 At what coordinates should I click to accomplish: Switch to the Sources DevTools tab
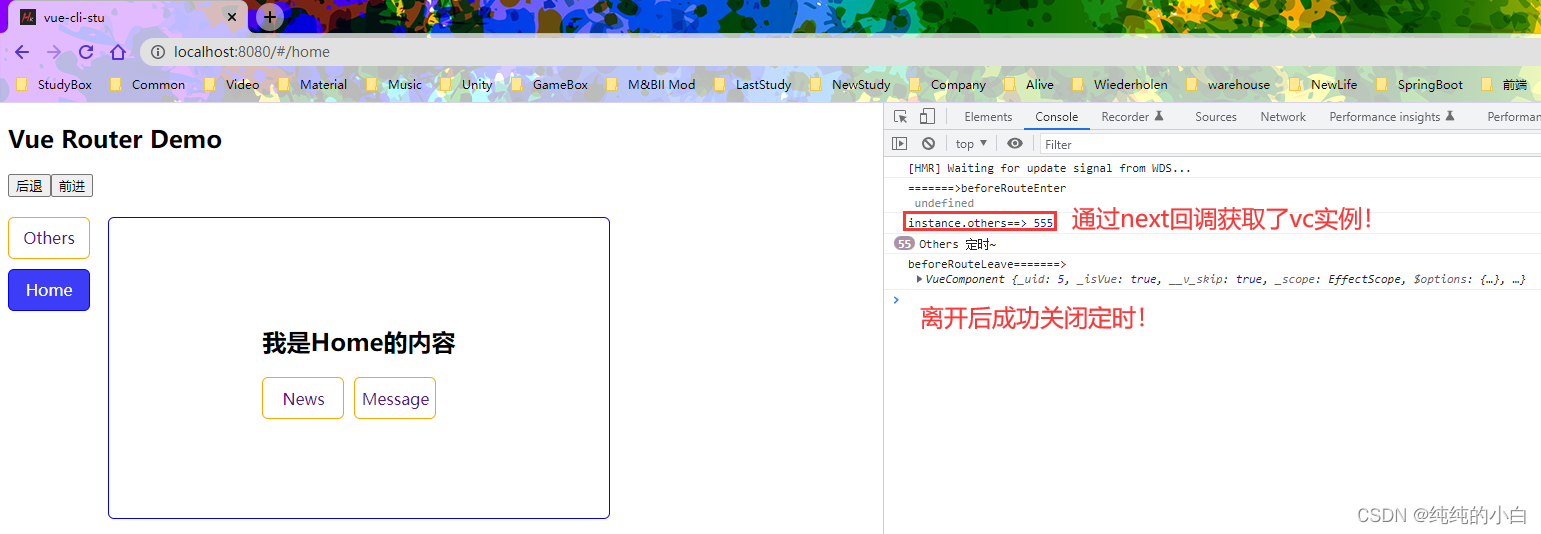tap(1216, 117)
